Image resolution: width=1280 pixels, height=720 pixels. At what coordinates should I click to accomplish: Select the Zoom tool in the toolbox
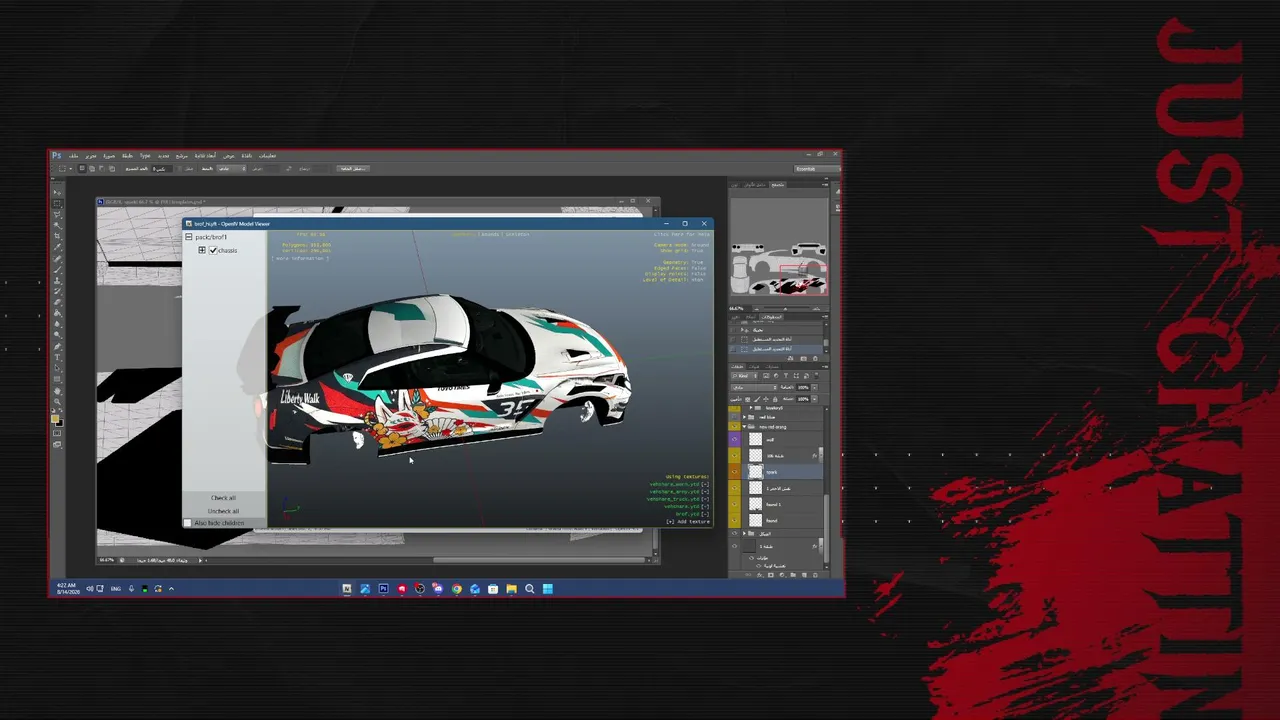coord(57,402)
